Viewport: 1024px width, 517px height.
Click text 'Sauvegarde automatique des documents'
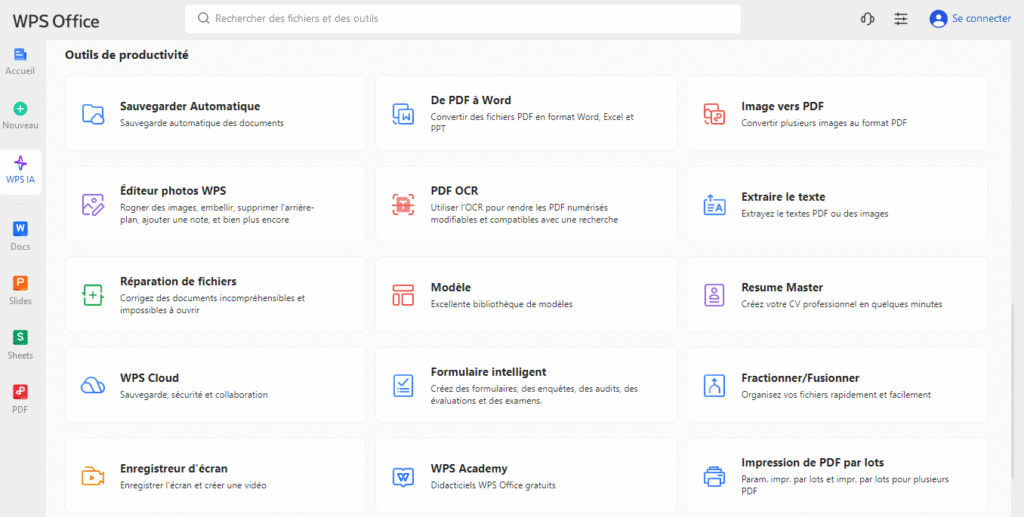click(202, 123)
